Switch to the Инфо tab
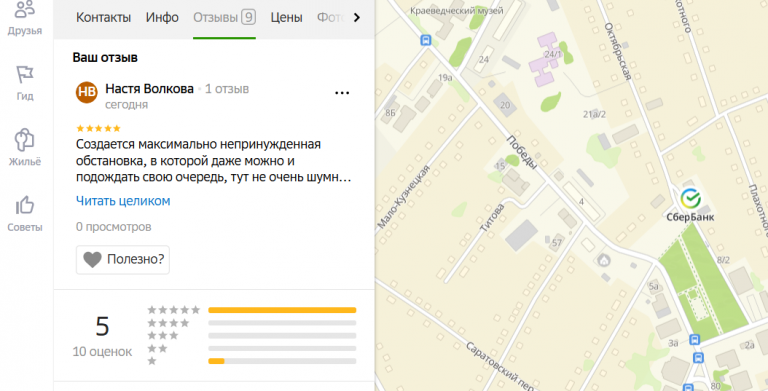Viewport: 768px width, 391px height. [x=162, y=18]
